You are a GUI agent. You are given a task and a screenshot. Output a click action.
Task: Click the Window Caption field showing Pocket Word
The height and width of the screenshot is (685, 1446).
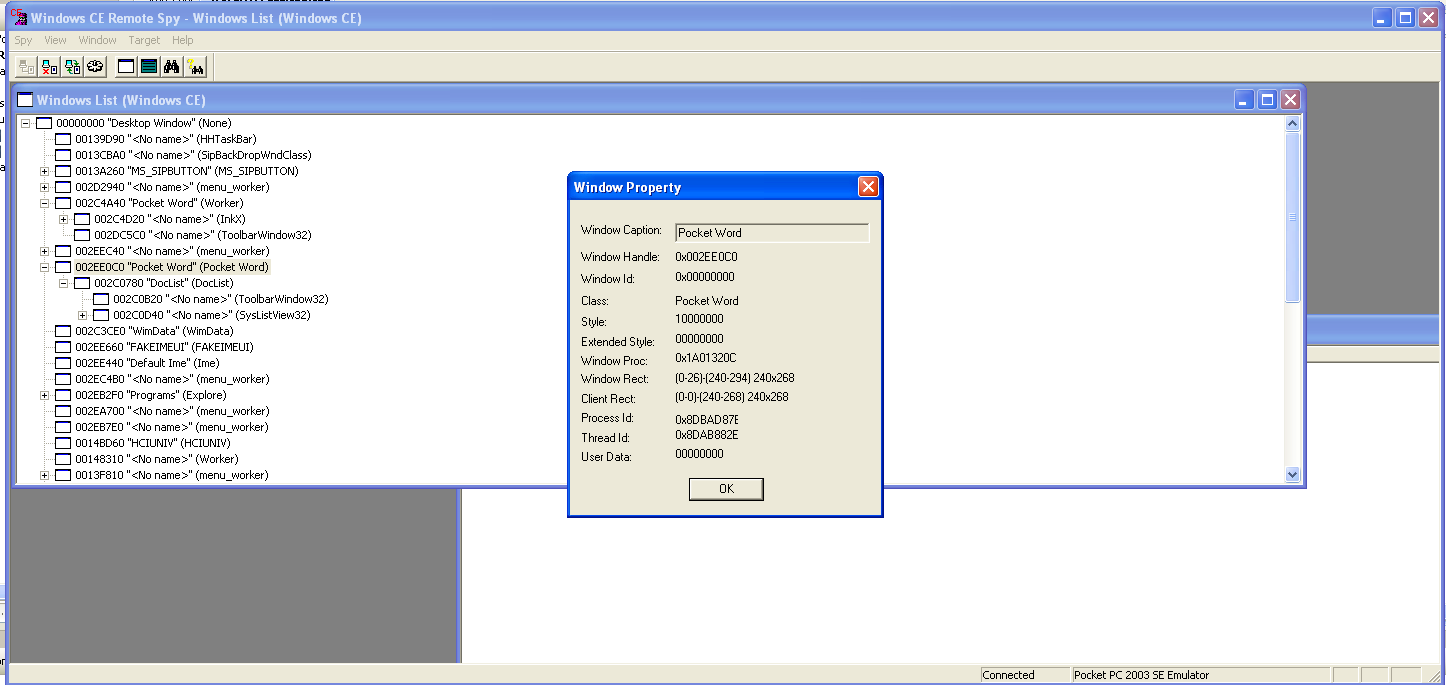click(x=772, y=233)
